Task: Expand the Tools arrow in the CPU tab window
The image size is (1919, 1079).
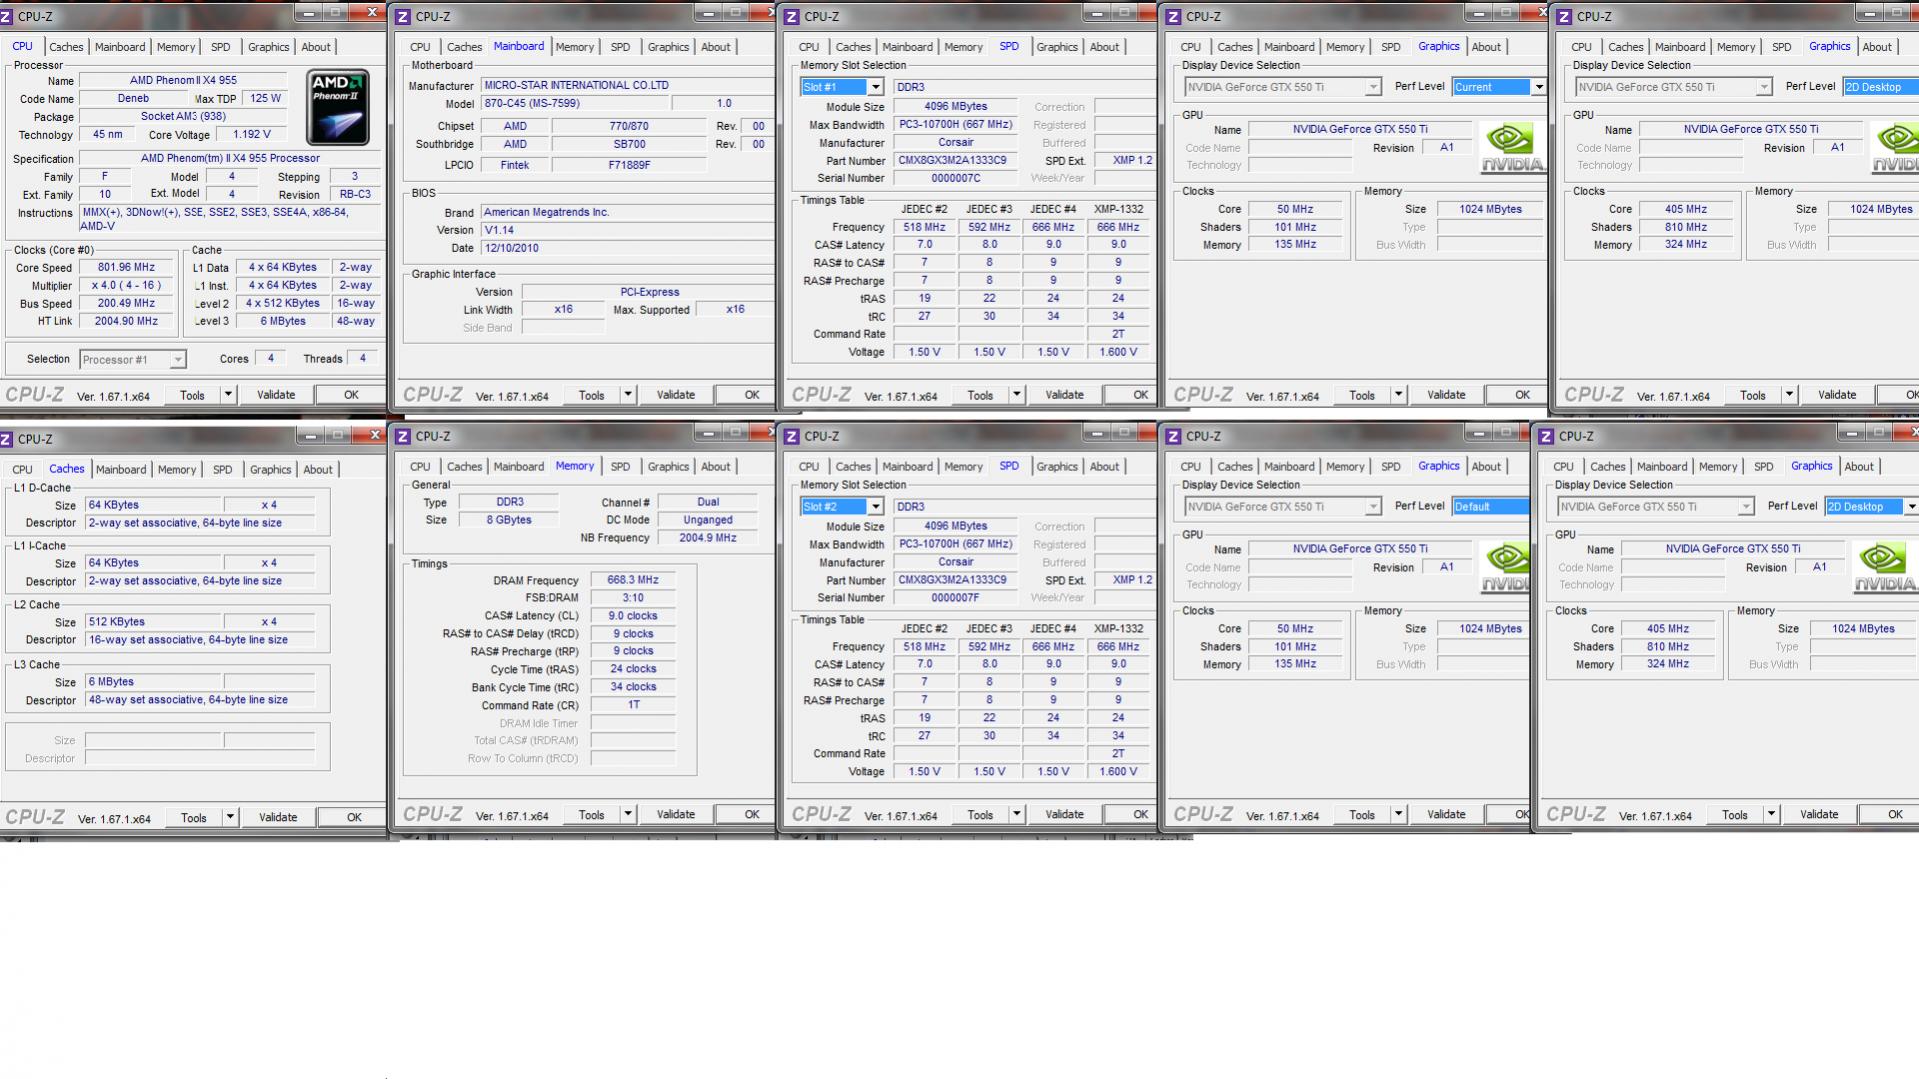Action: (x=228, y=395)
